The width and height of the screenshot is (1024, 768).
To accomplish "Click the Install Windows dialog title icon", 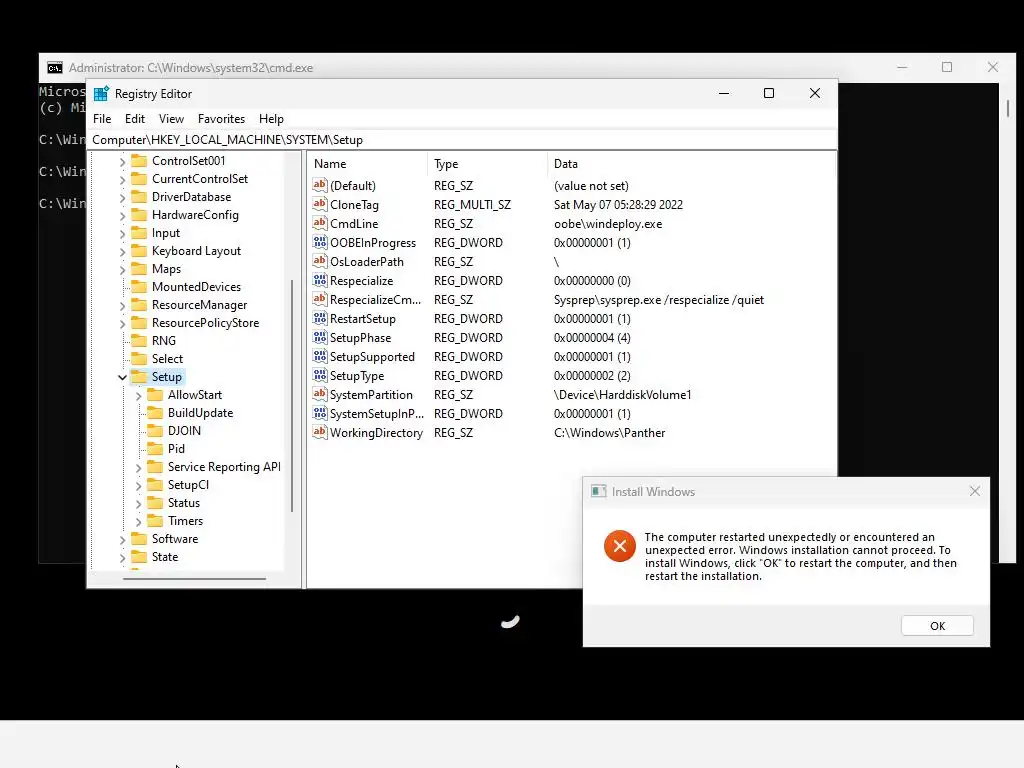I will [x=598, y=491].
